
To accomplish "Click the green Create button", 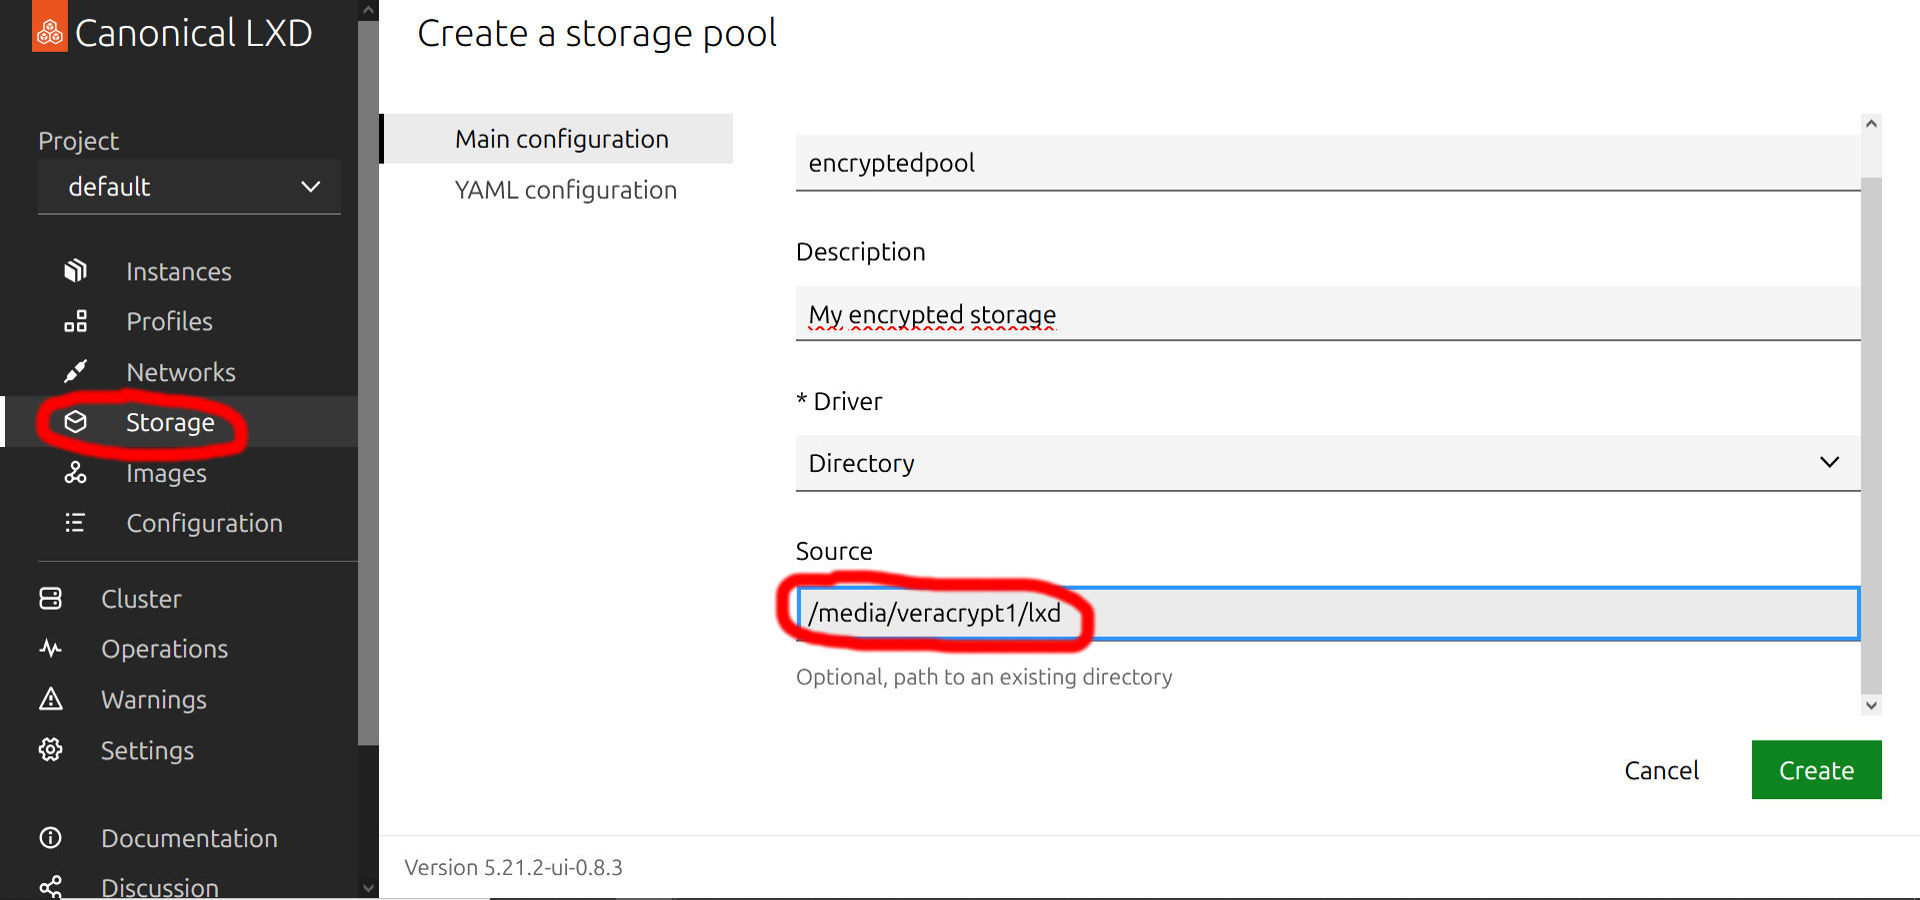I will [x=1816, y=770].
